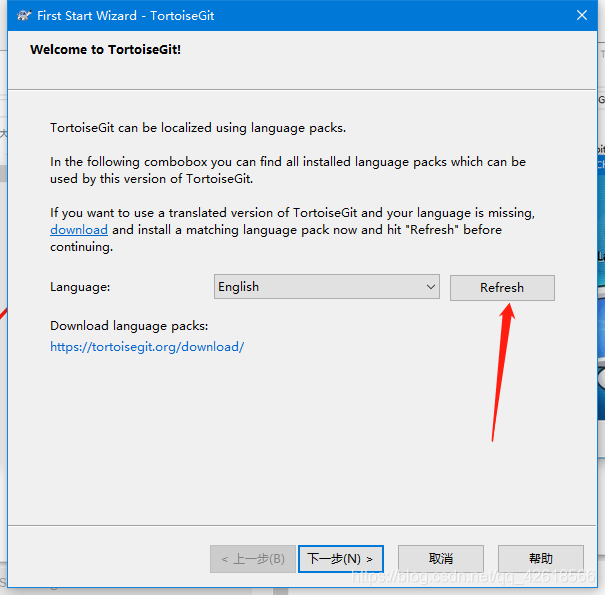
Task: Click the Download language packs: label
Action: [129, 326]
